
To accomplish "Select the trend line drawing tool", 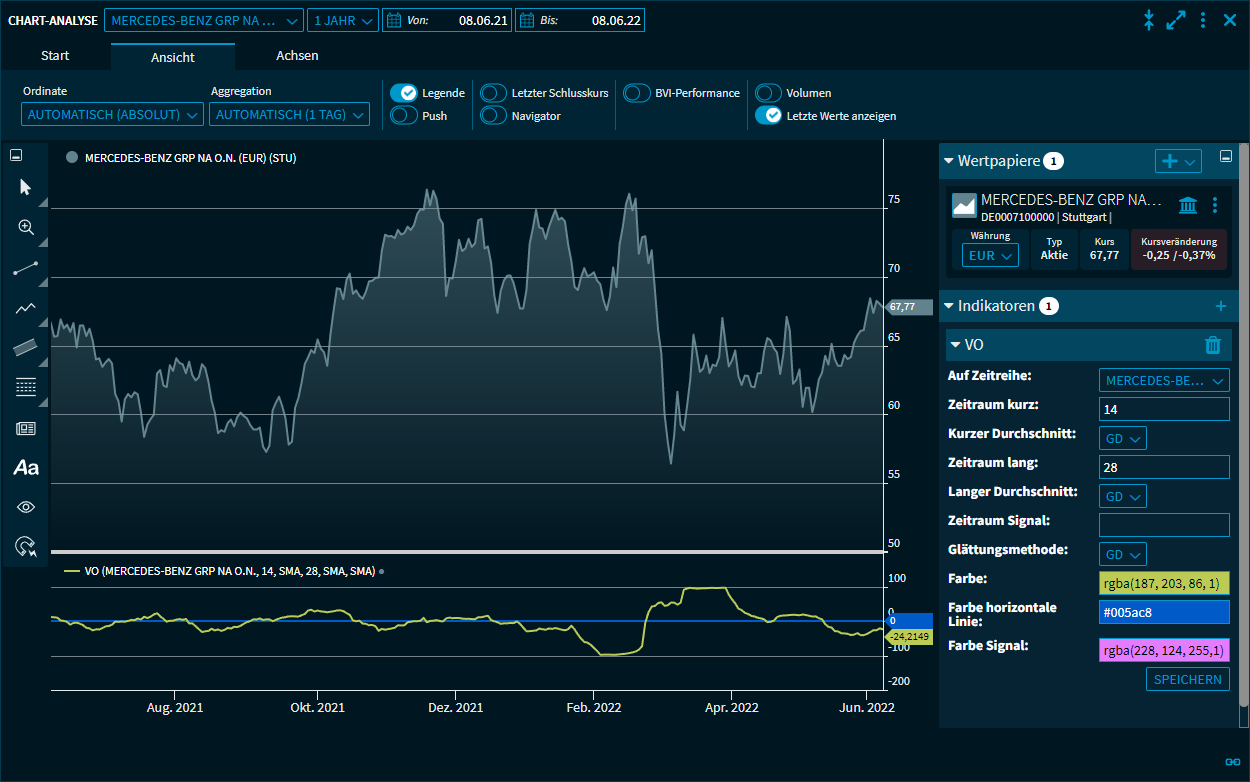I will [x=26, y=268].
